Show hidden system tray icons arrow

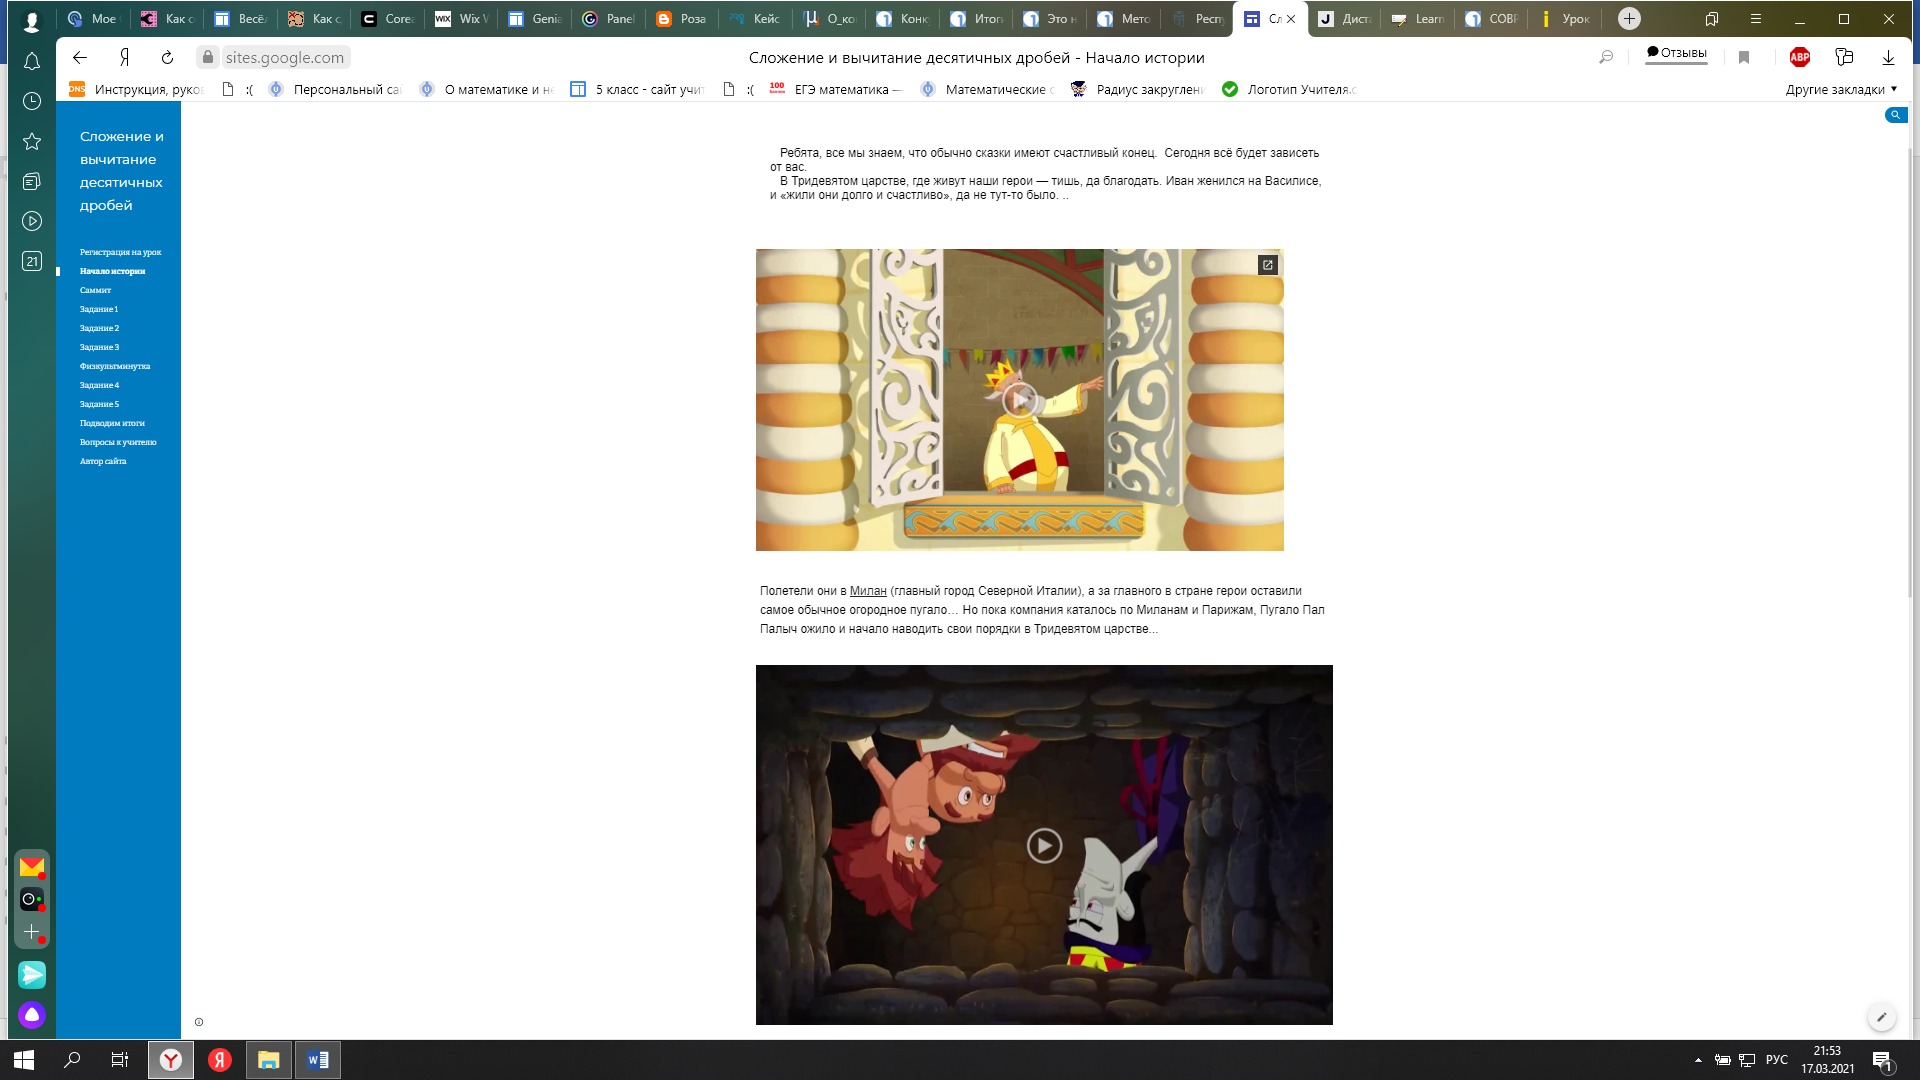[x=1698, y=1060]
